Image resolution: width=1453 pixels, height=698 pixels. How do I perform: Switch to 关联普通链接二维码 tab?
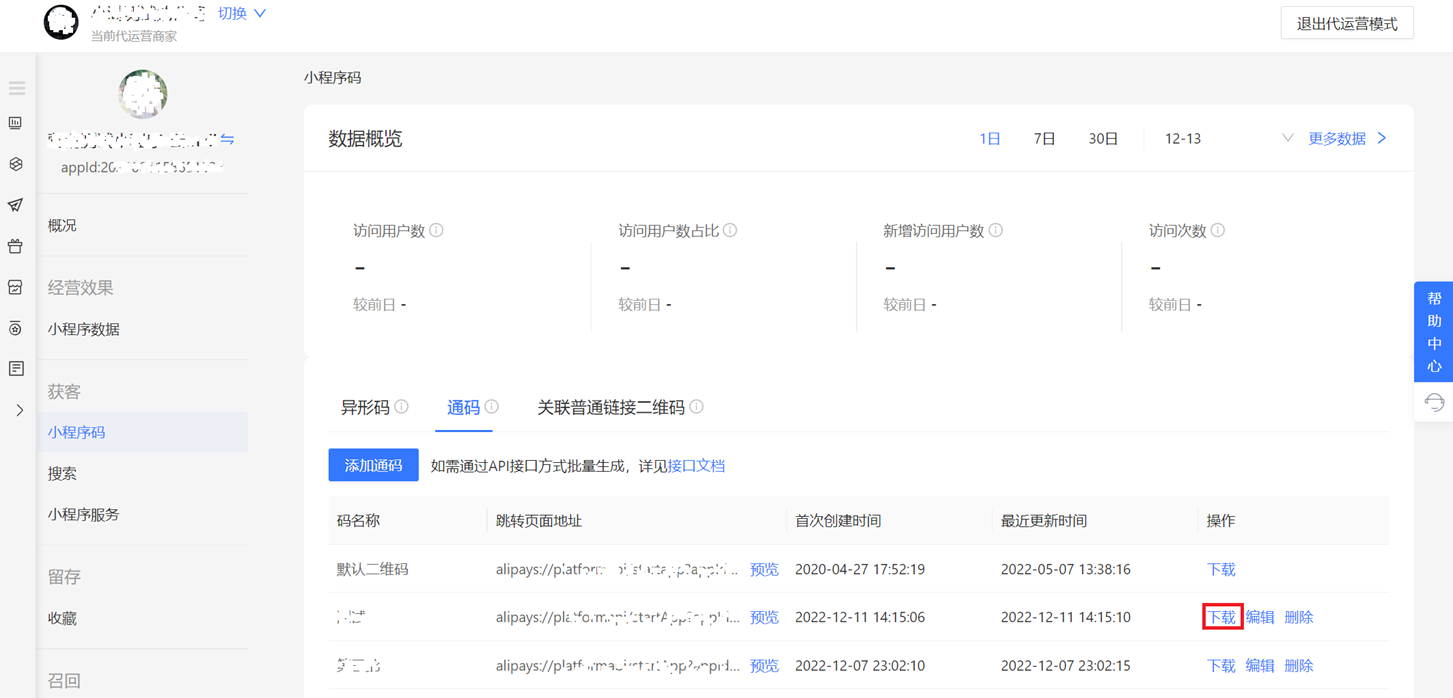tap(611, 407)
